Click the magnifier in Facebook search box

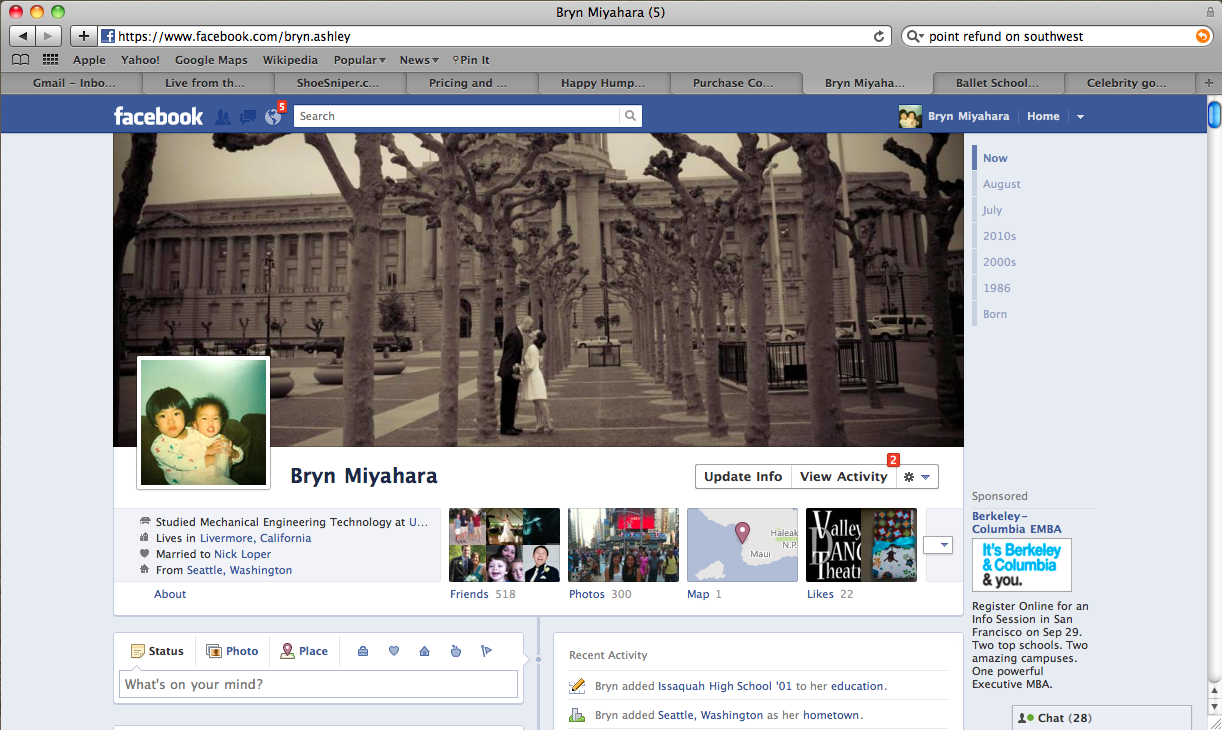[631, 116]
